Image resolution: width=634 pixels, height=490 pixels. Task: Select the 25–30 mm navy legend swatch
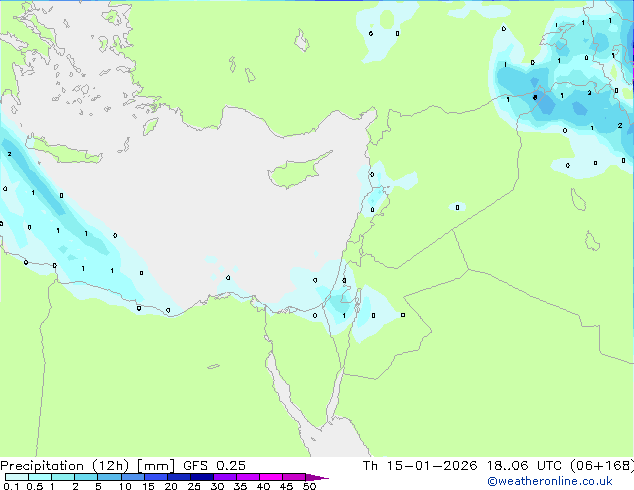201,477
